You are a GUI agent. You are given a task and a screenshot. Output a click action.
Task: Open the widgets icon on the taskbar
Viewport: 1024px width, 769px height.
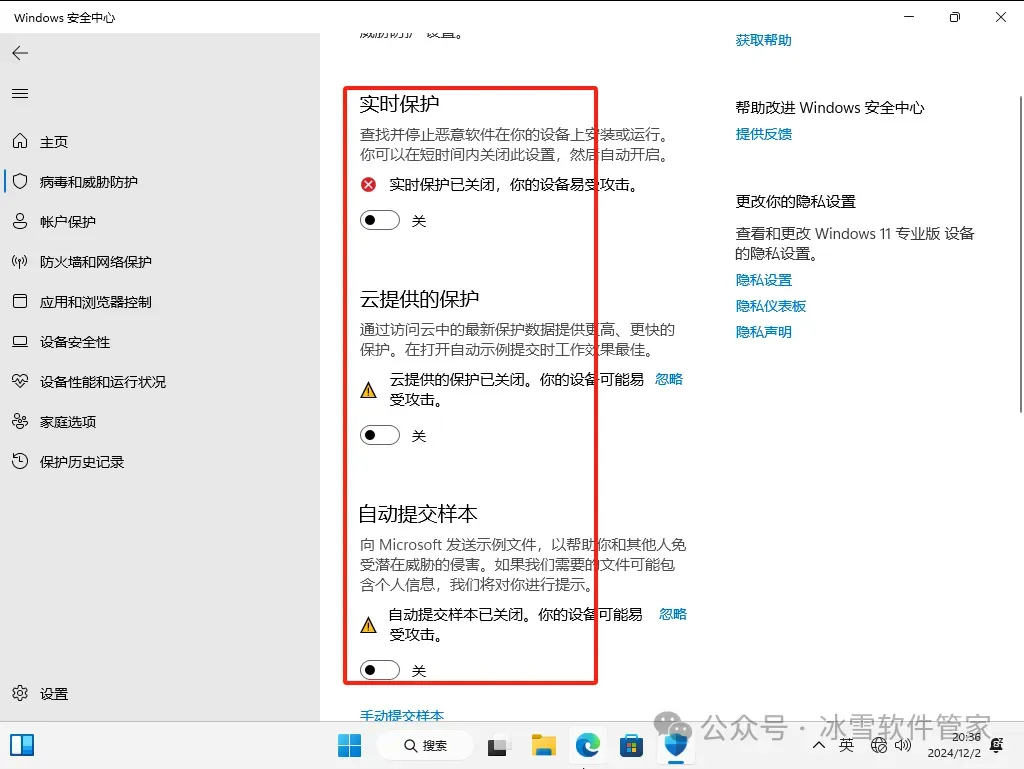[x=22, y=745]
